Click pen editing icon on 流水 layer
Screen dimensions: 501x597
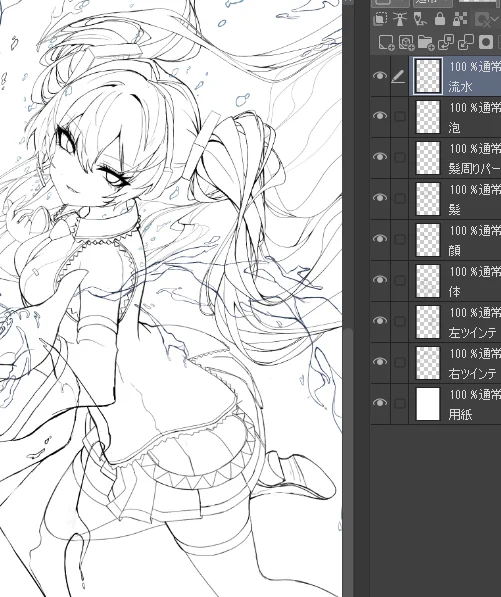point(398,77)
